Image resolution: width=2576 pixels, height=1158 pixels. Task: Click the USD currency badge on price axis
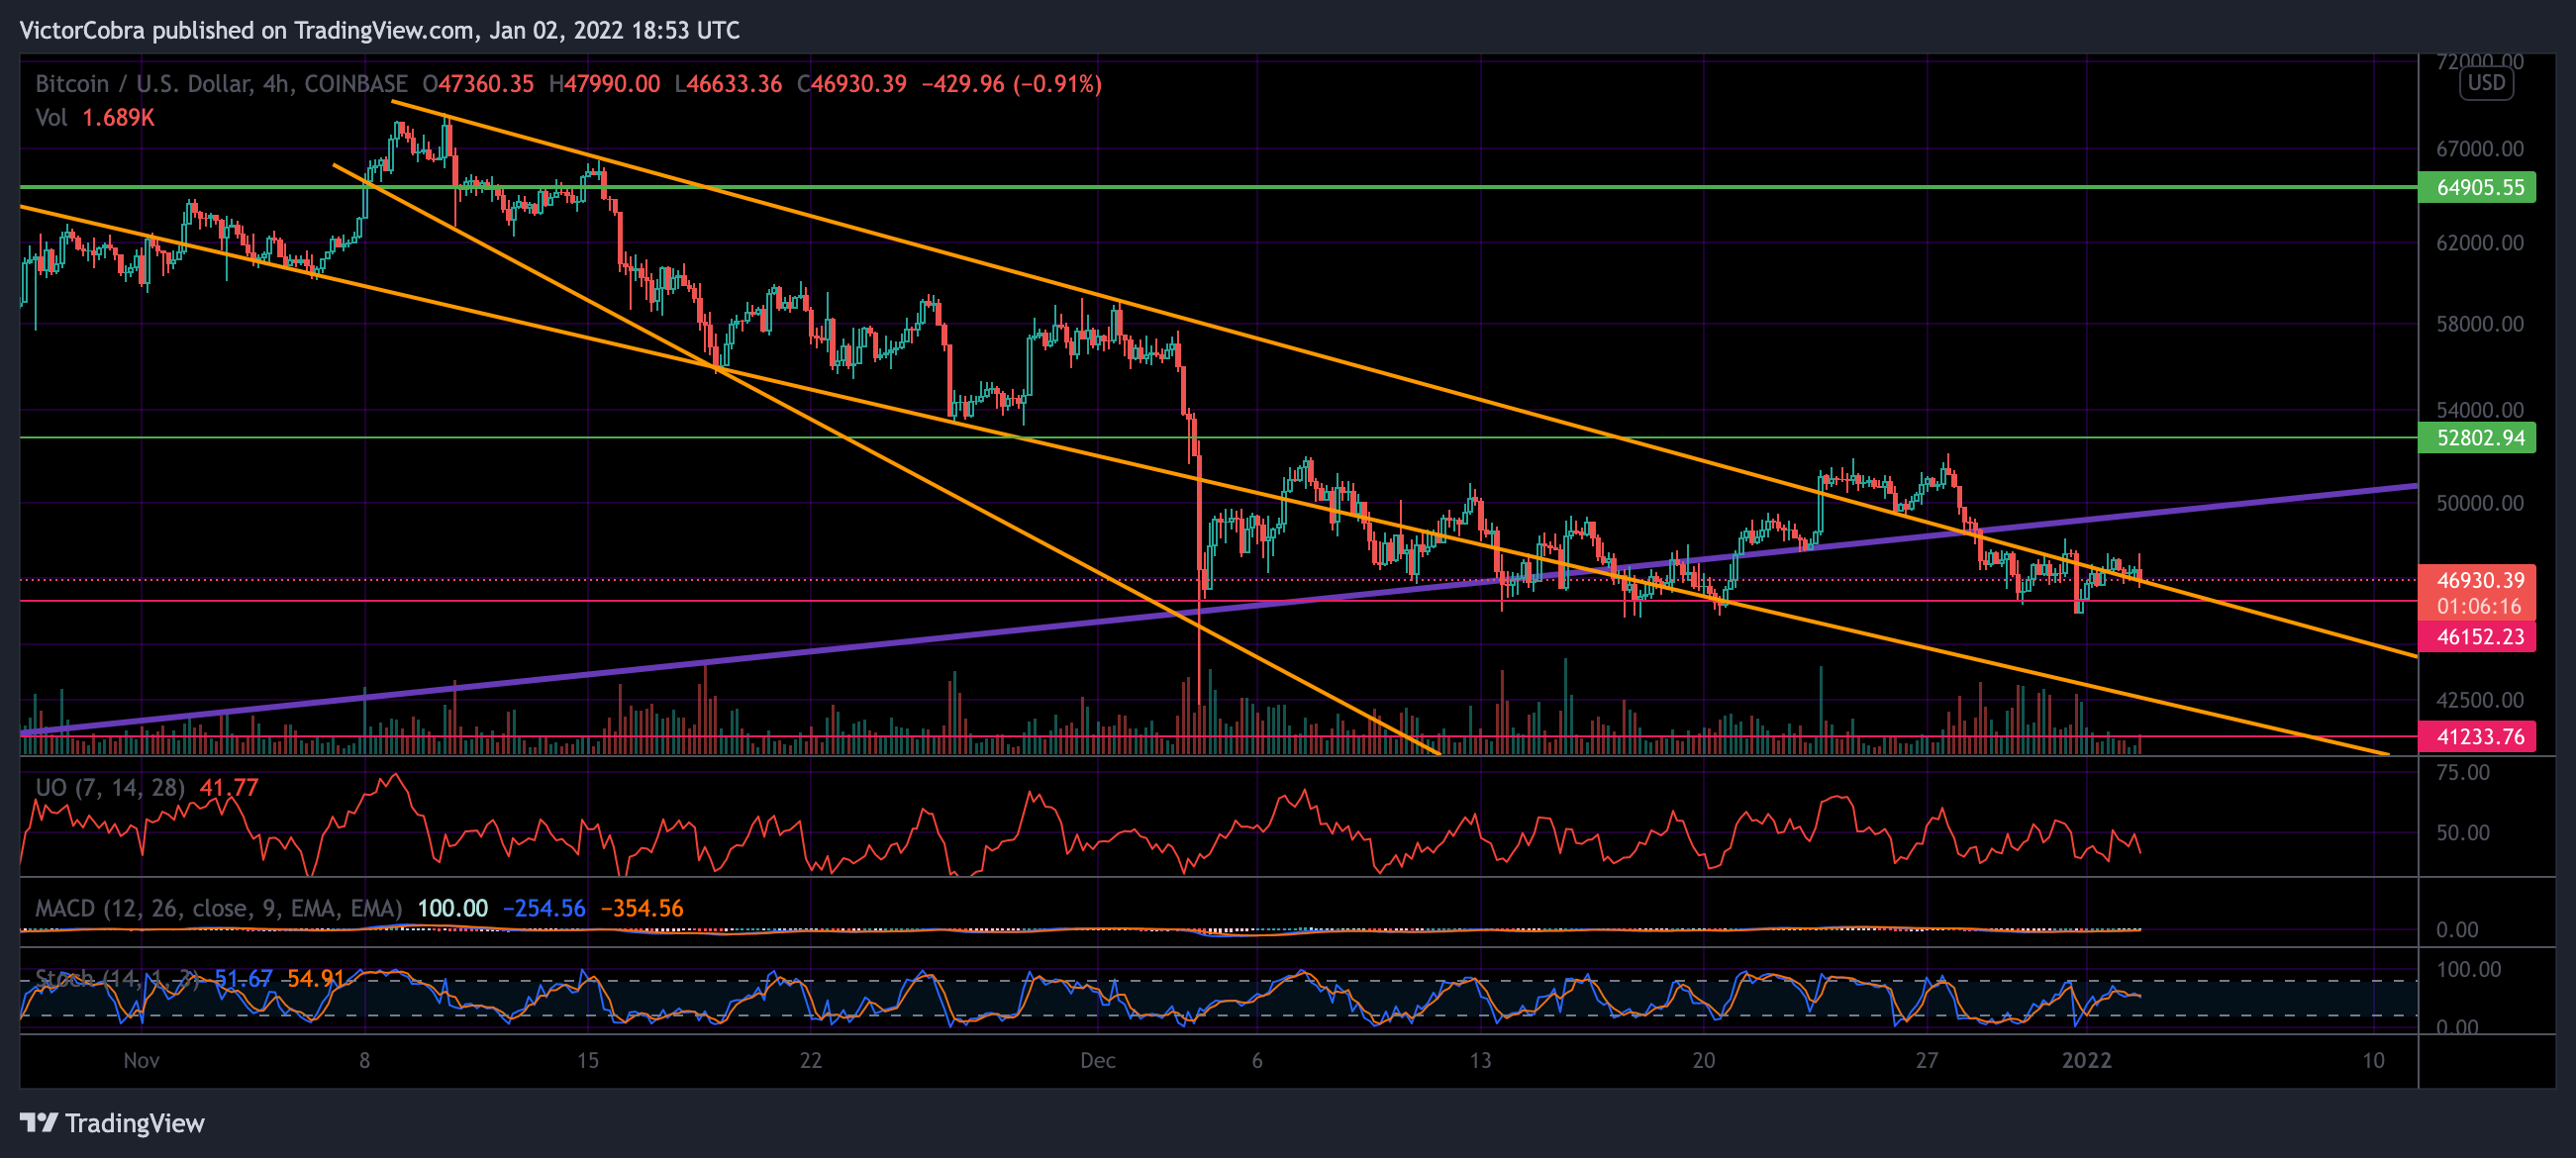pos(2486,83)
